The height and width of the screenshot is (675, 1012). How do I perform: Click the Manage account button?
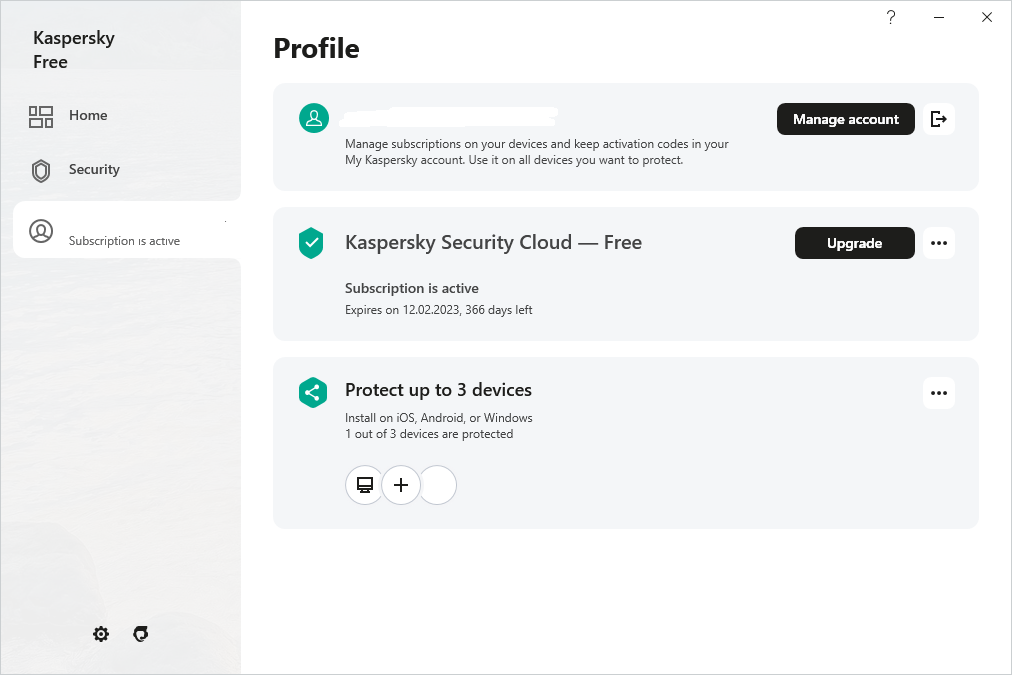pos(845,119)
